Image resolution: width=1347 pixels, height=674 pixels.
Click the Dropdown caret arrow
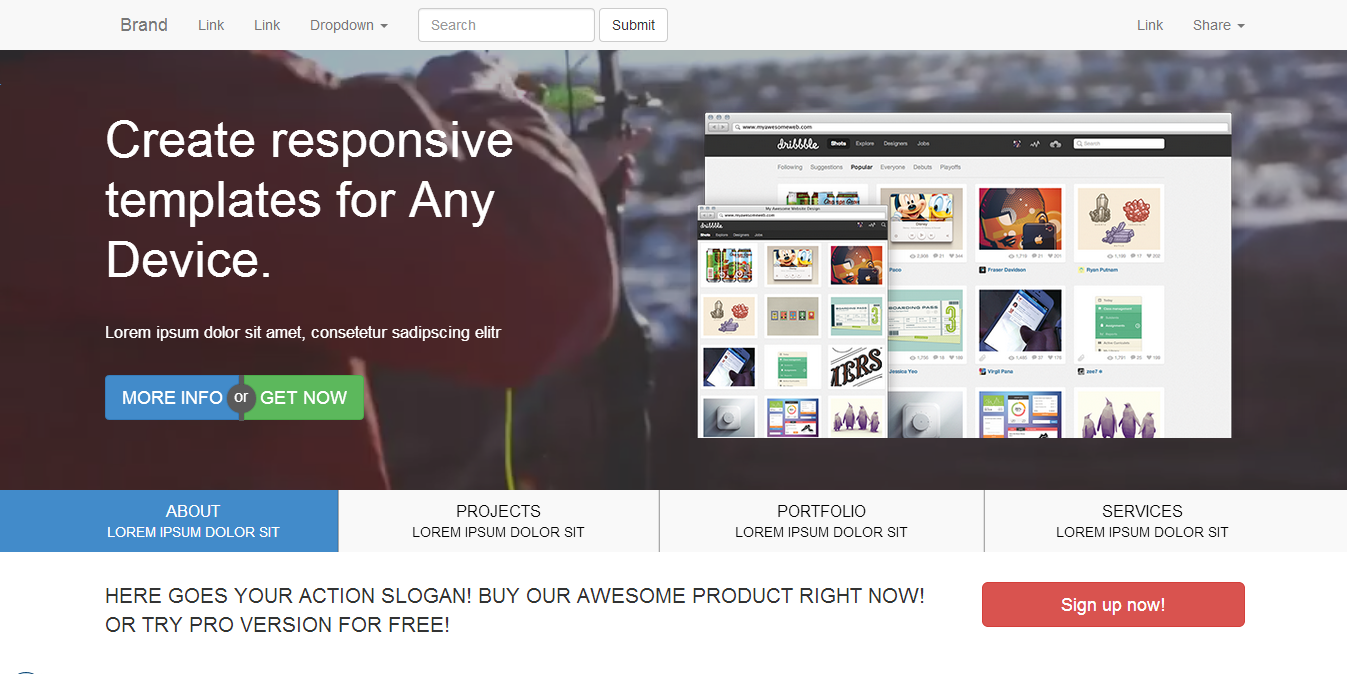384,26
